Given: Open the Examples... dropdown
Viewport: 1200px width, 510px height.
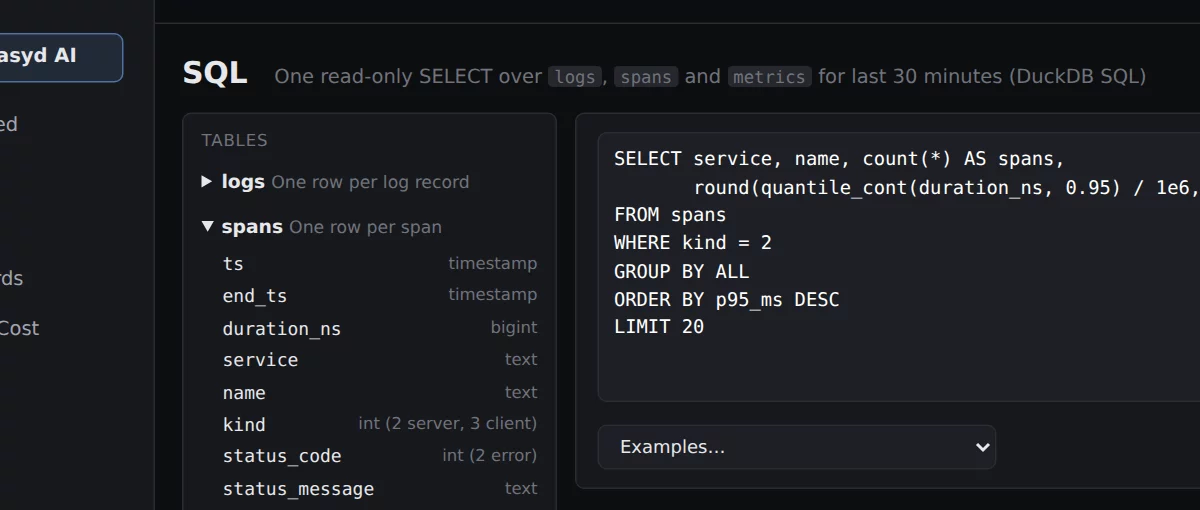Looking at the screenshot, I should point(797,447).
